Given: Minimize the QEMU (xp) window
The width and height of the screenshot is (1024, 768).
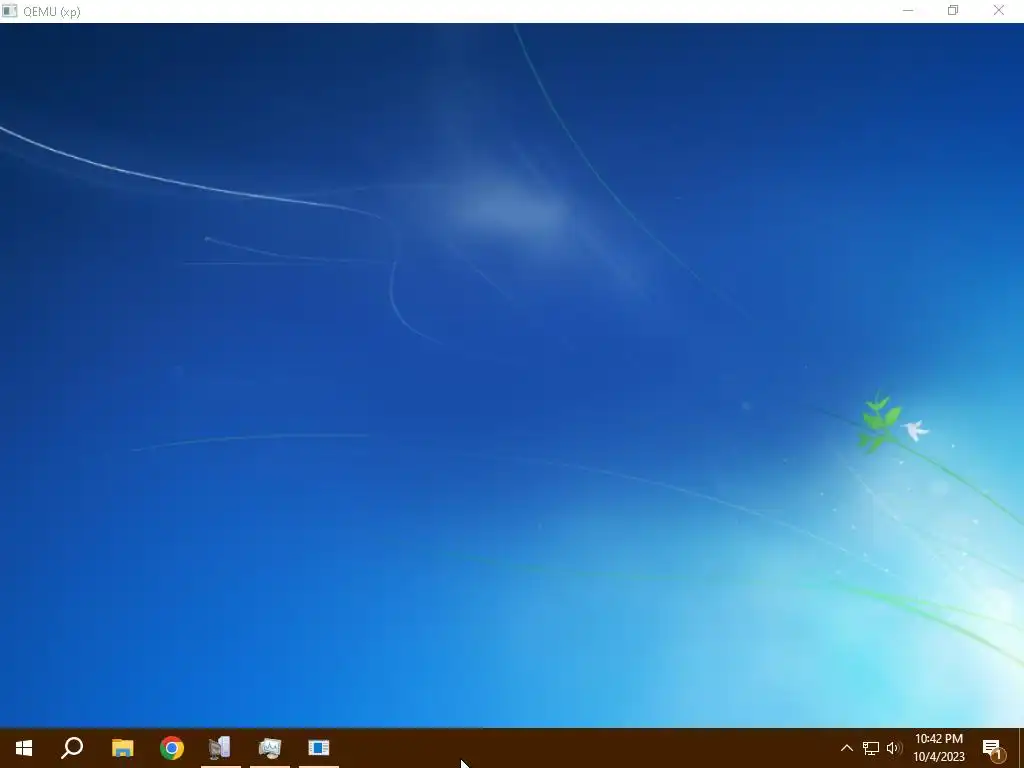Looking at the screenshot, I should 908,10.
